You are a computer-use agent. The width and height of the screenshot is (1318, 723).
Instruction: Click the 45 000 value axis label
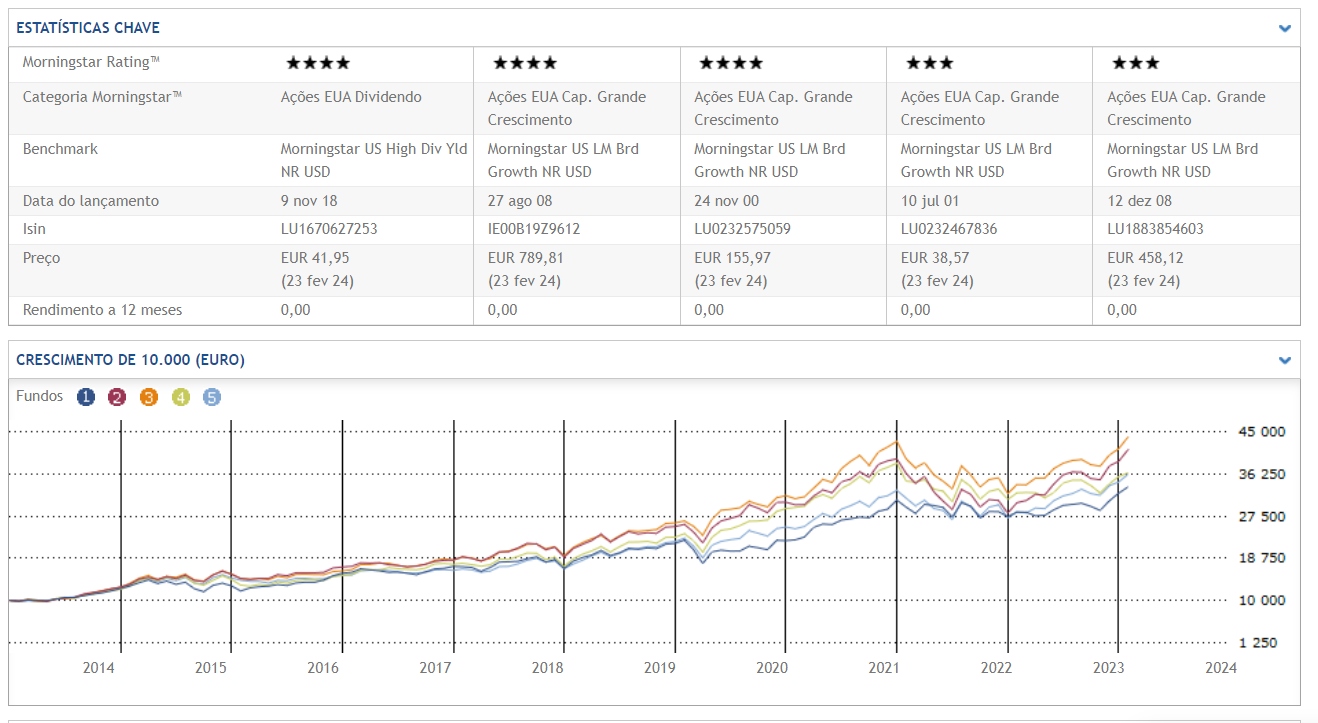point(1260,432)
